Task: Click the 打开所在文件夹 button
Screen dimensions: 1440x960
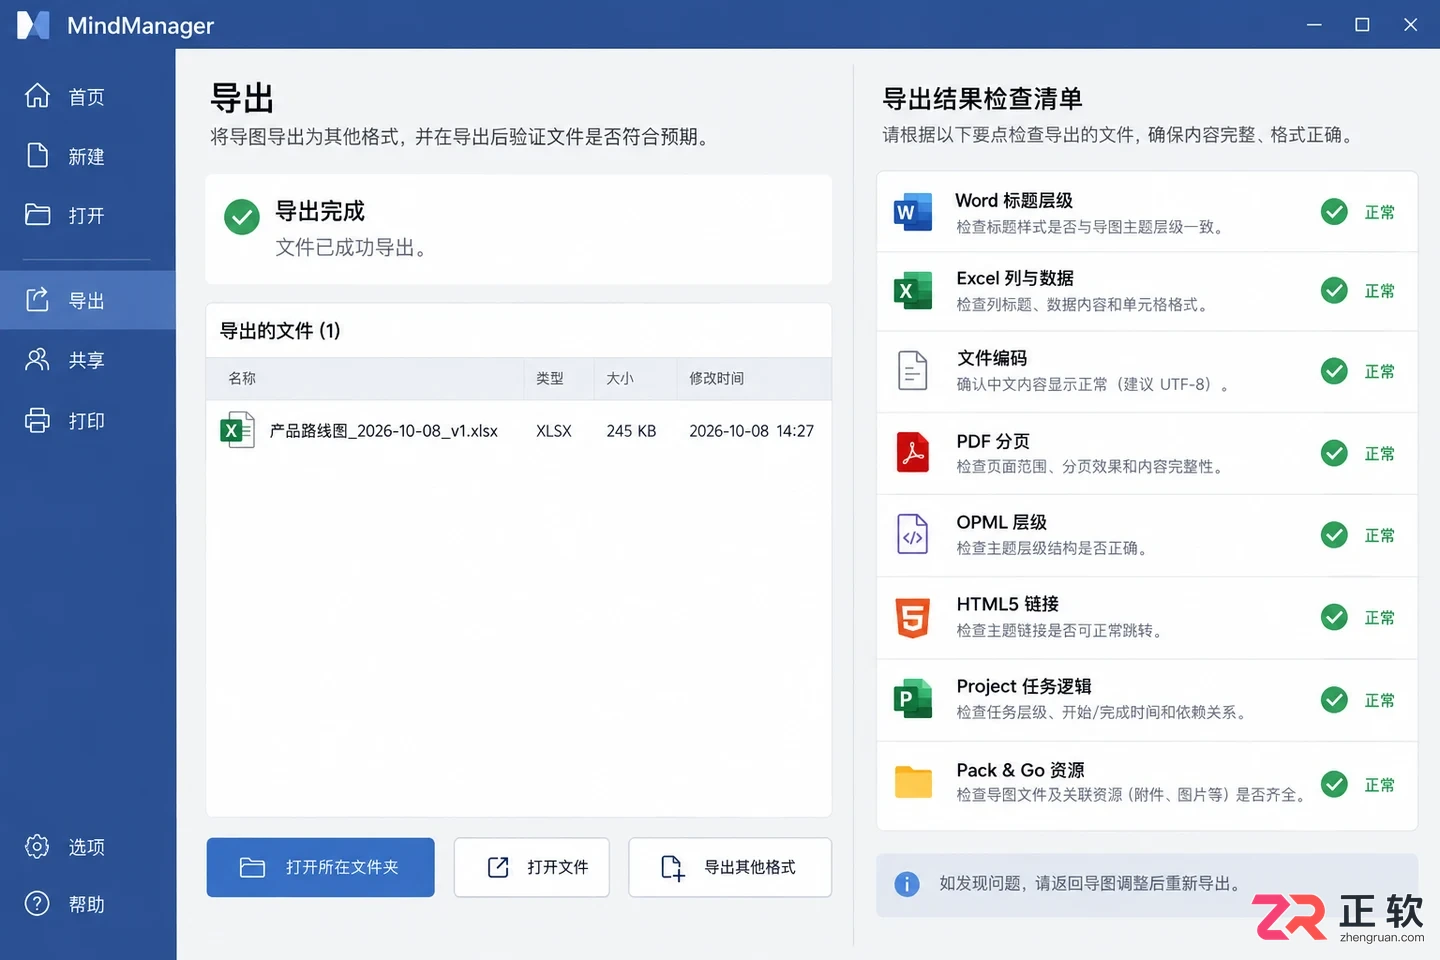Action: tap(320, 867)
